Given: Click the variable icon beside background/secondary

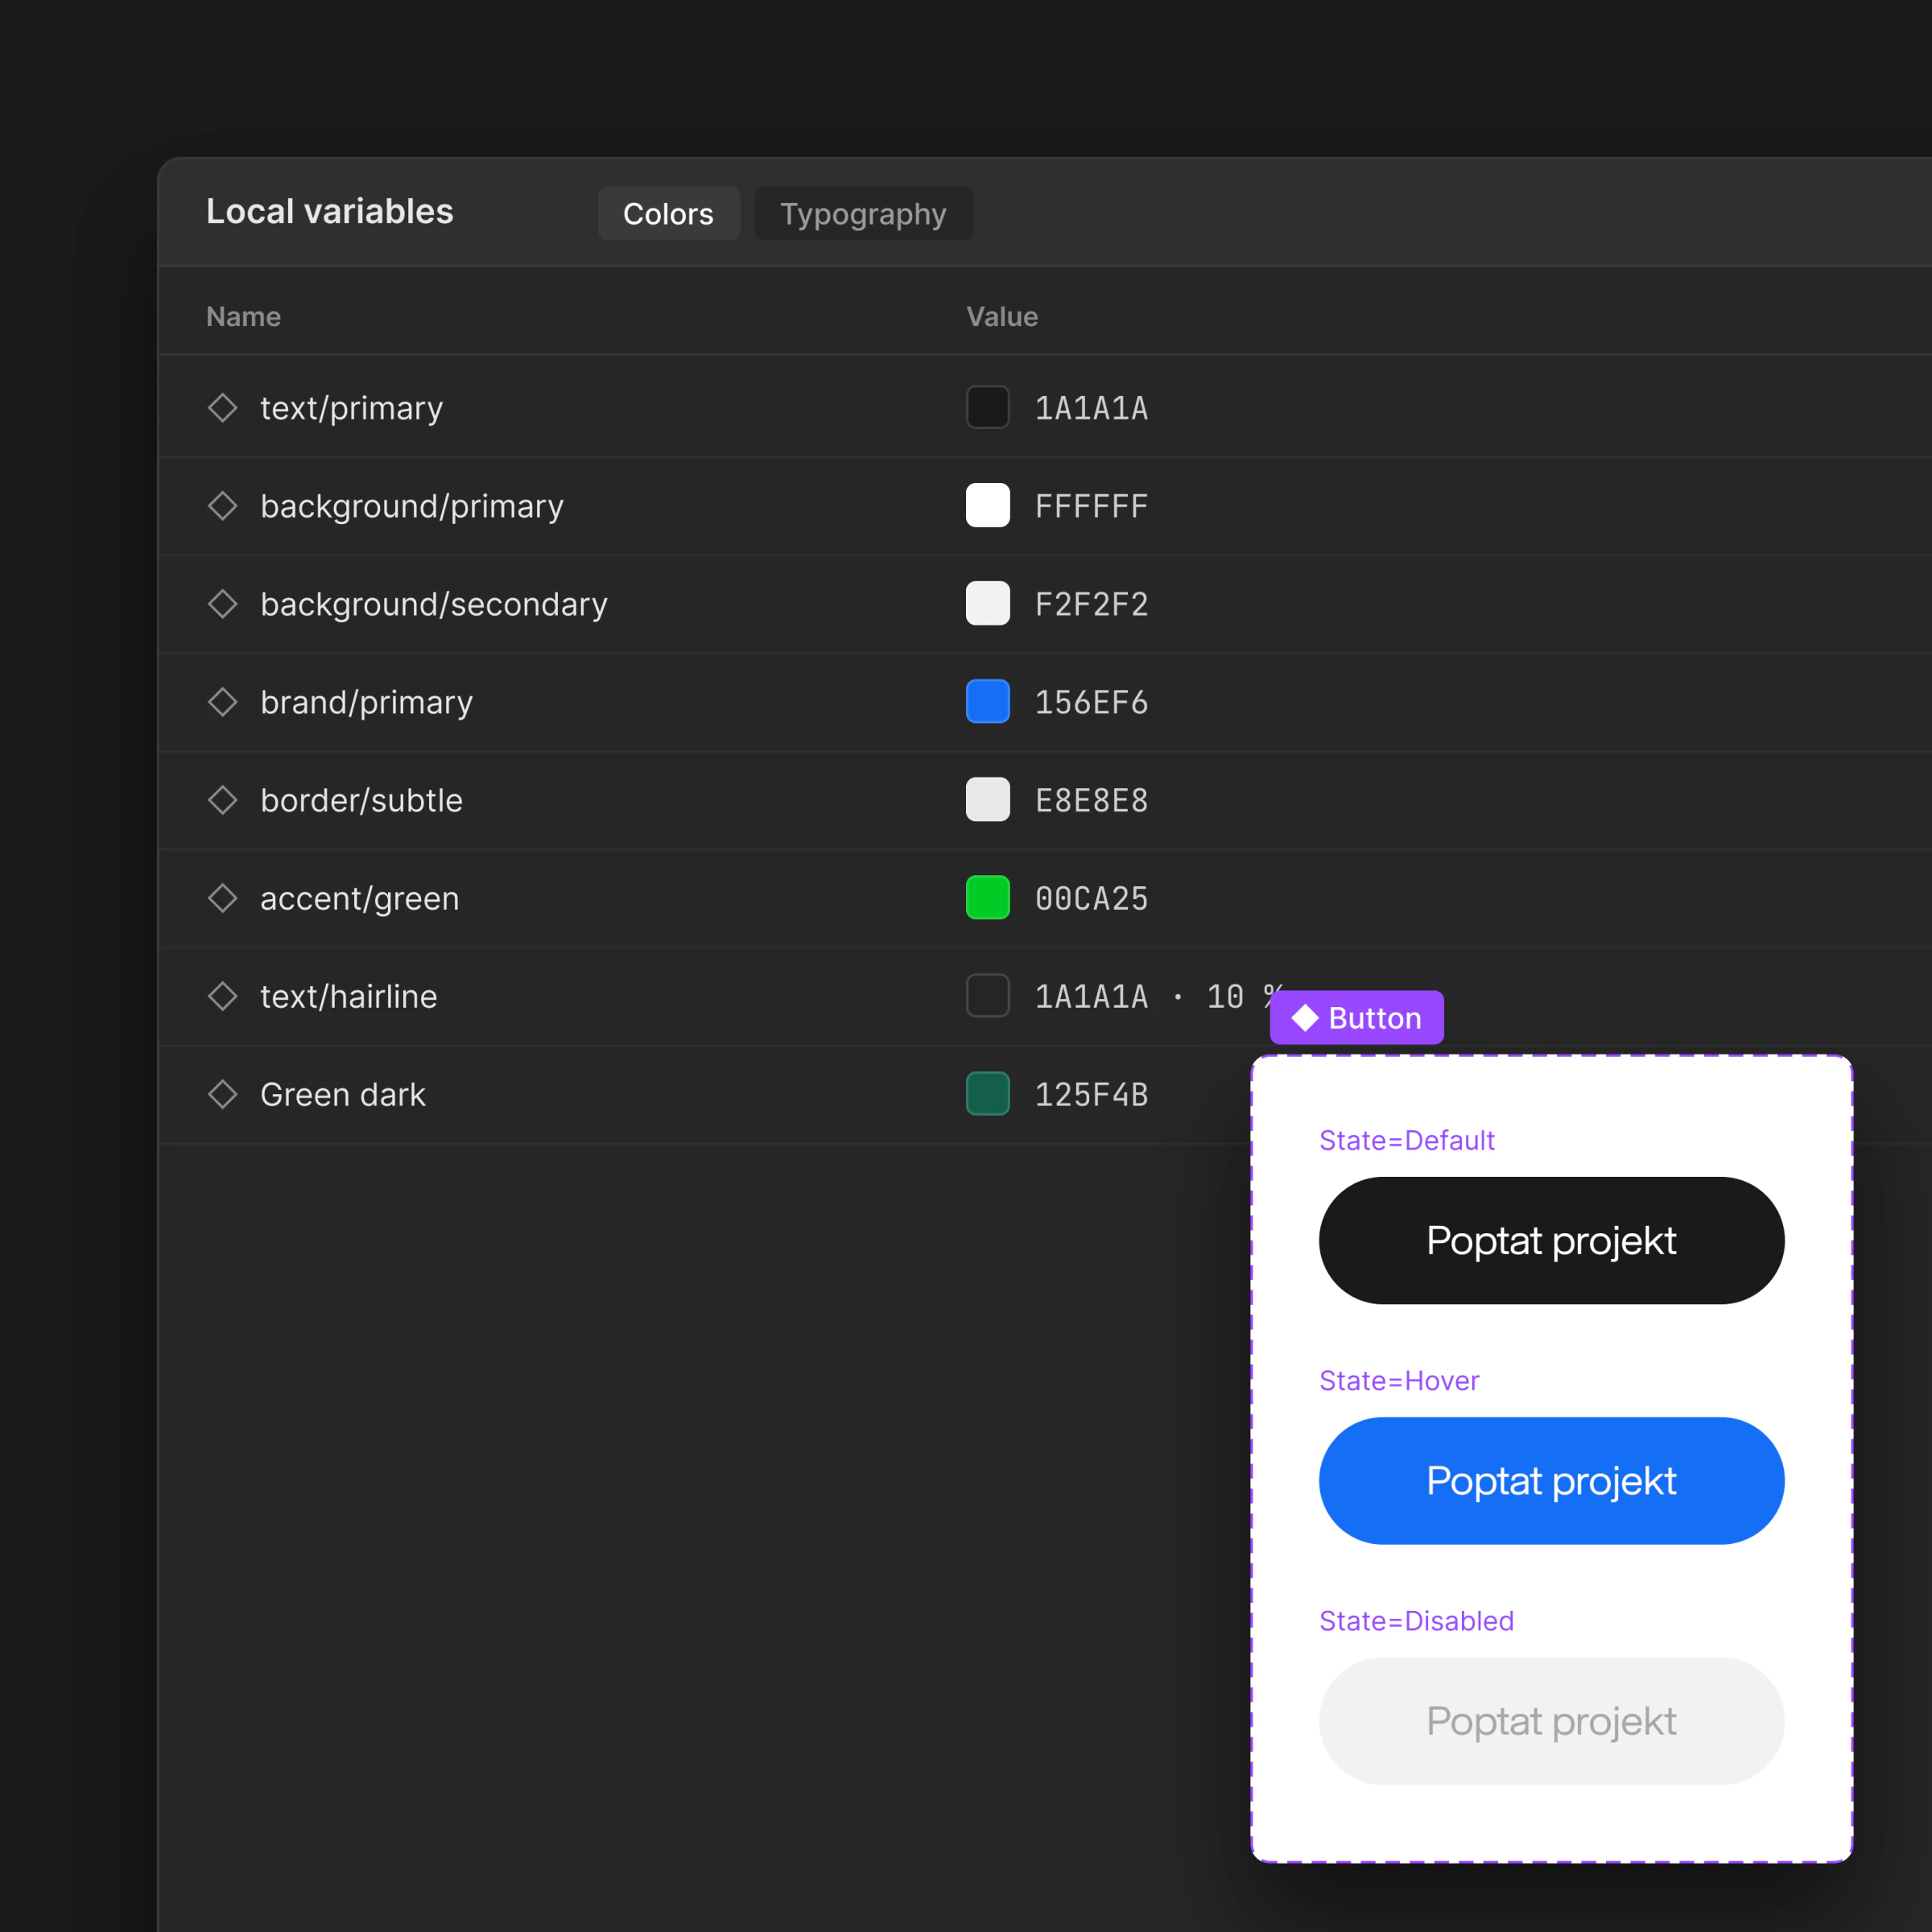Looking at the screenshot, I should point(222,603).
